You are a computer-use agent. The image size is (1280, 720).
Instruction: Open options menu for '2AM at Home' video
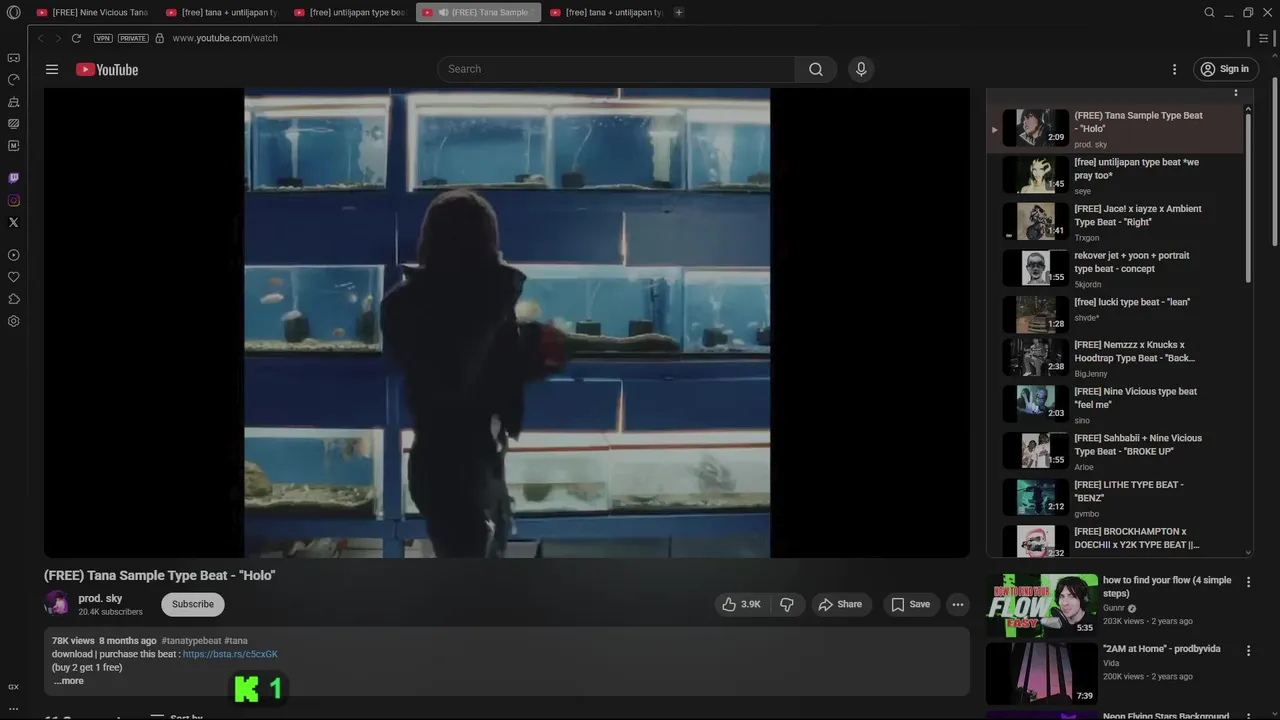(x=1248, y=650)
